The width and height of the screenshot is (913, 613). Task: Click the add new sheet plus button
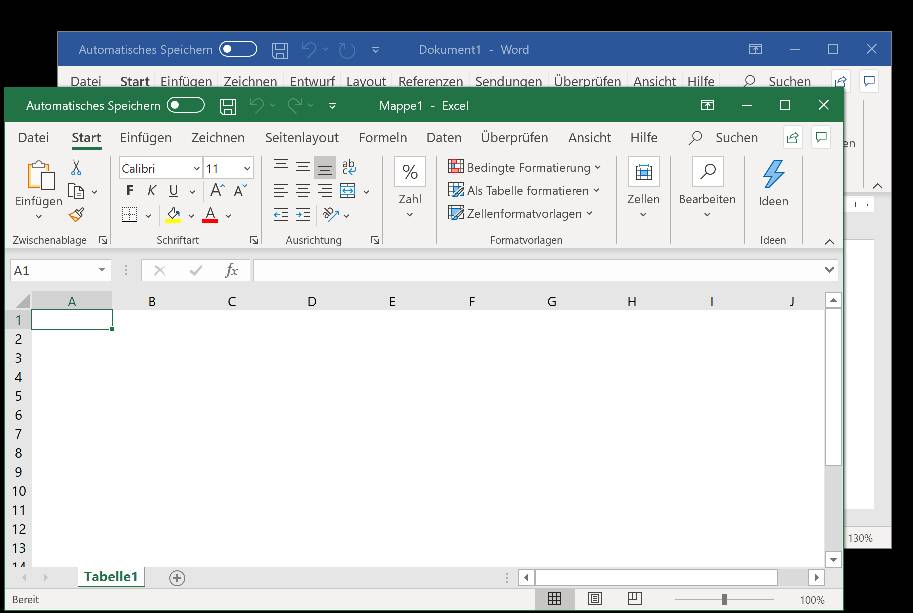177,577
